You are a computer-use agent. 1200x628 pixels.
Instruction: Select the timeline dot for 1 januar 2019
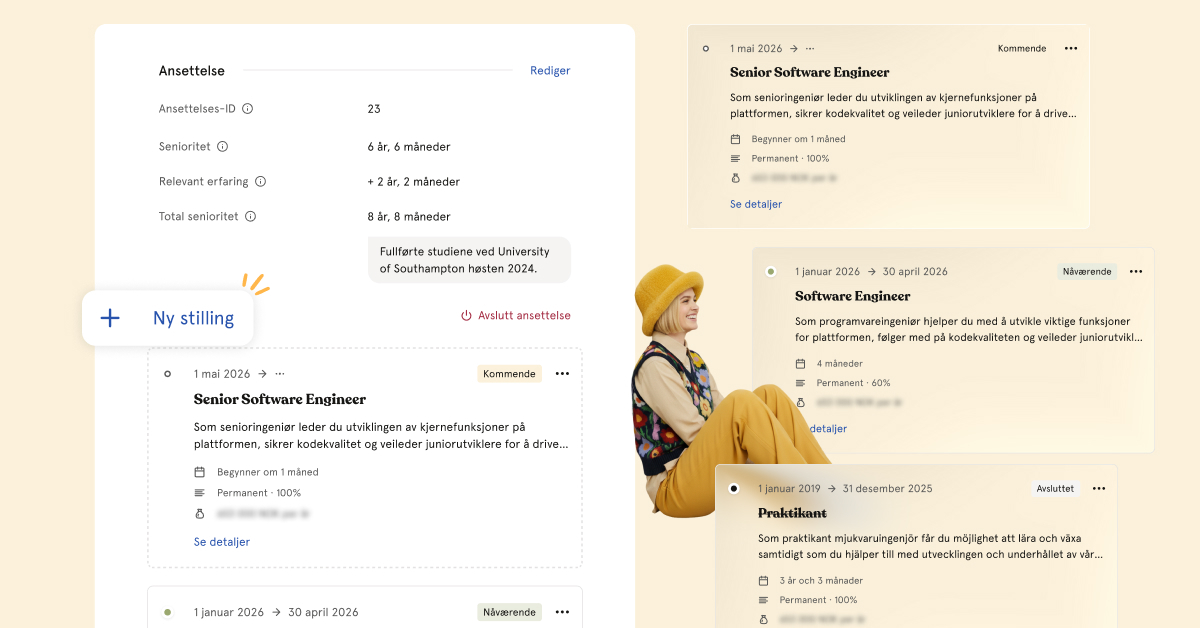734,489
